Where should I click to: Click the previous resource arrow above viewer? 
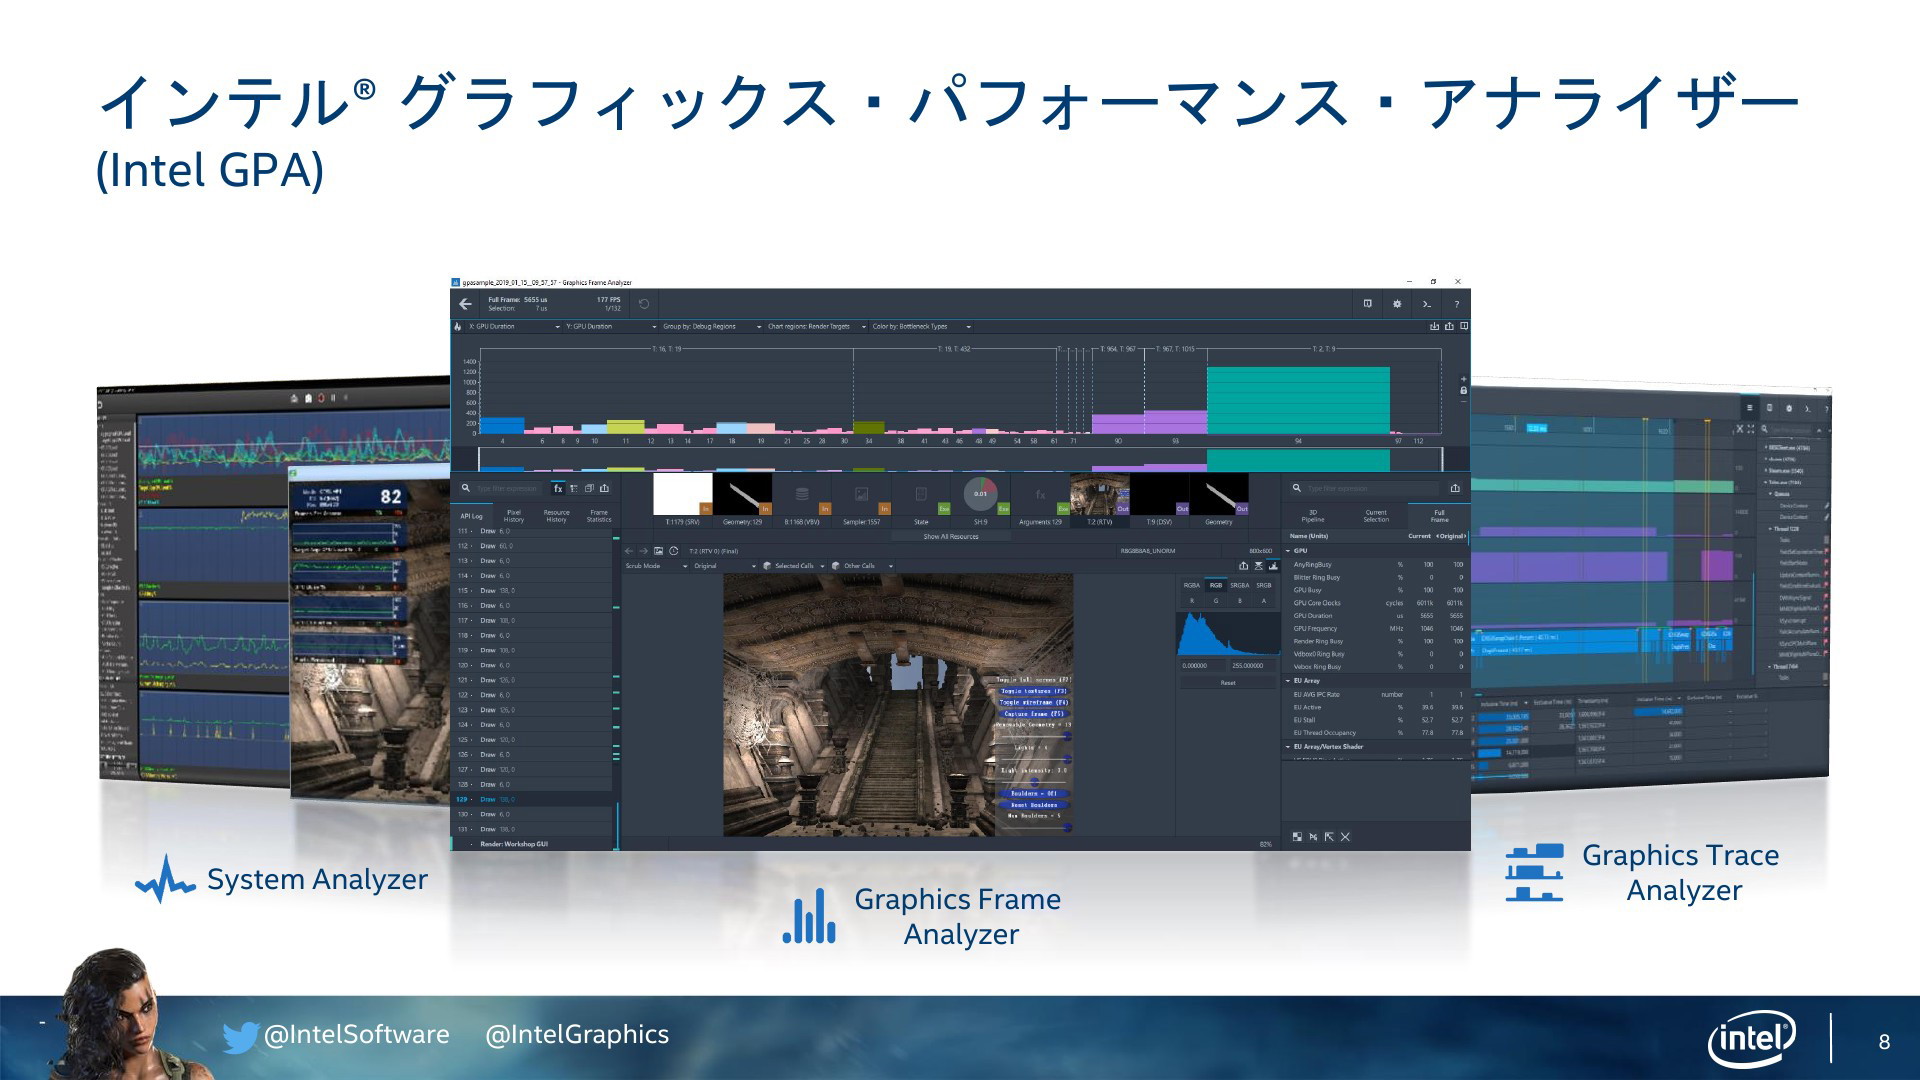pyautogui.click(x=629, y=551)
